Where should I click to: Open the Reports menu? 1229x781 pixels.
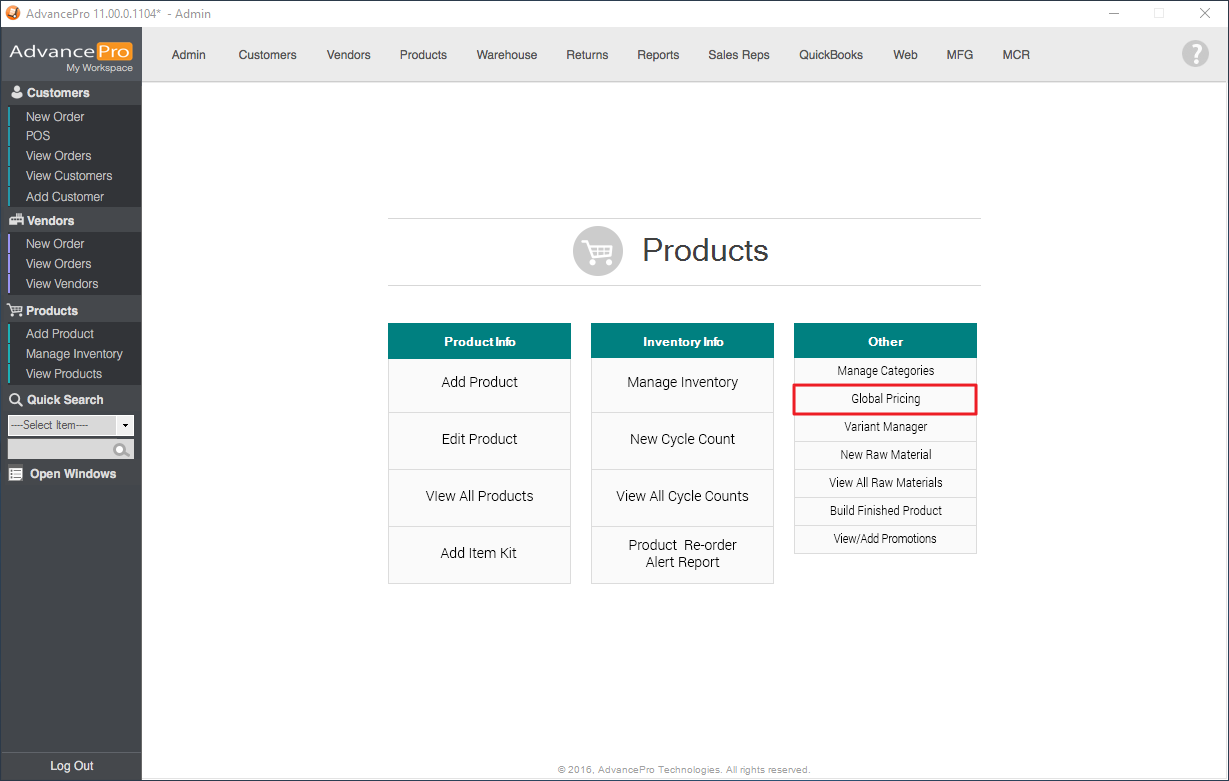click(x=658, y=55)
